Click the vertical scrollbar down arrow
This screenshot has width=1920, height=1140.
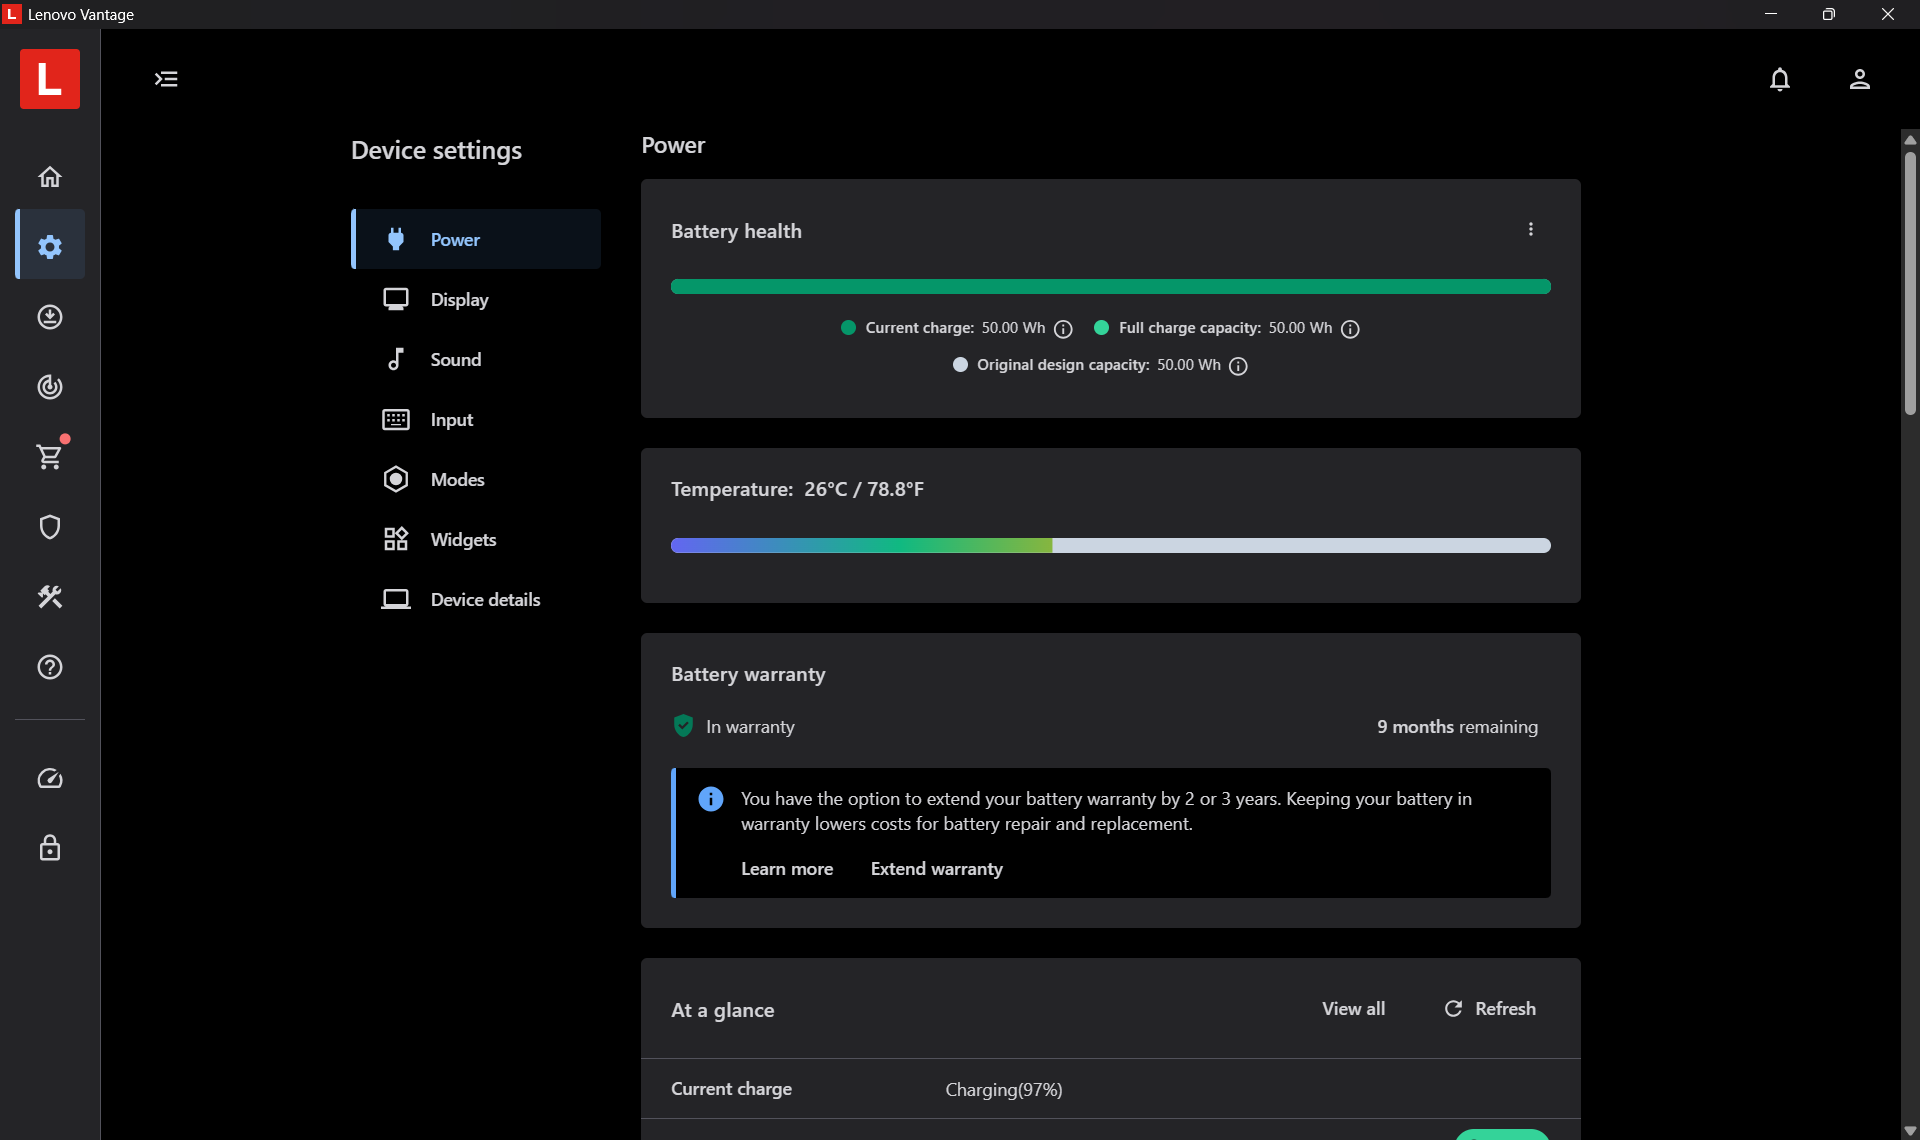pyautogui.click(x=1910, y=1130)
